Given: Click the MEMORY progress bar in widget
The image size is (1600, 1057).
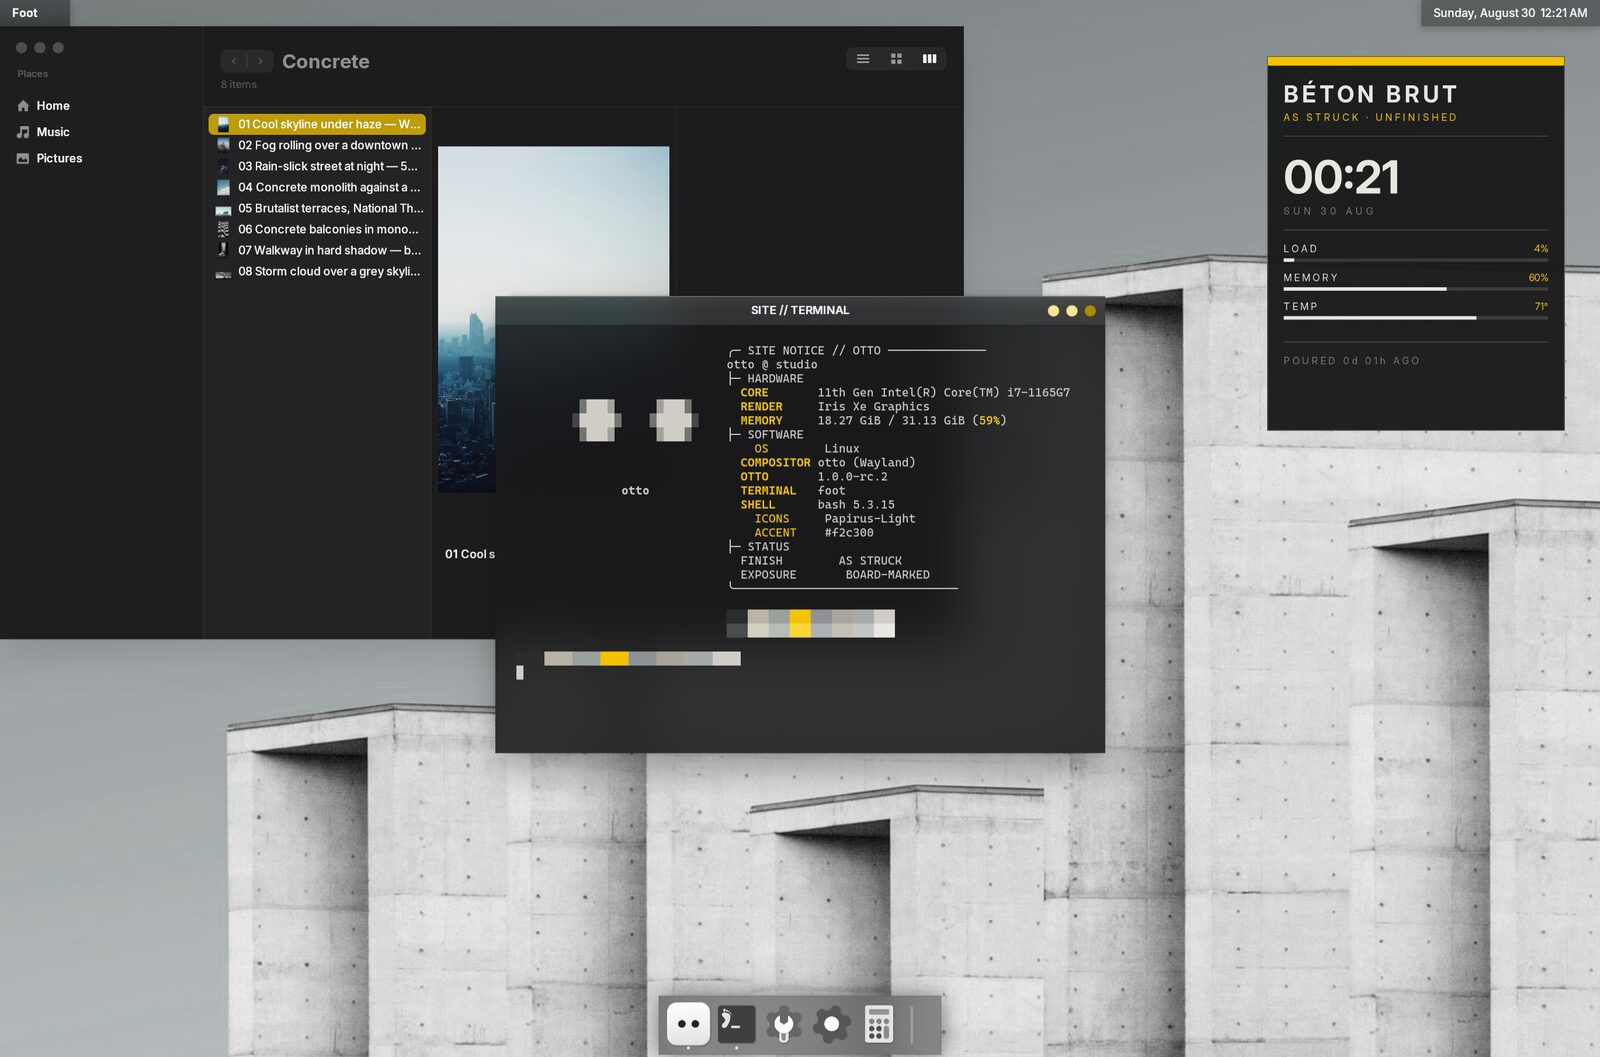Looking at the screenshot, I should point(1415,289).
